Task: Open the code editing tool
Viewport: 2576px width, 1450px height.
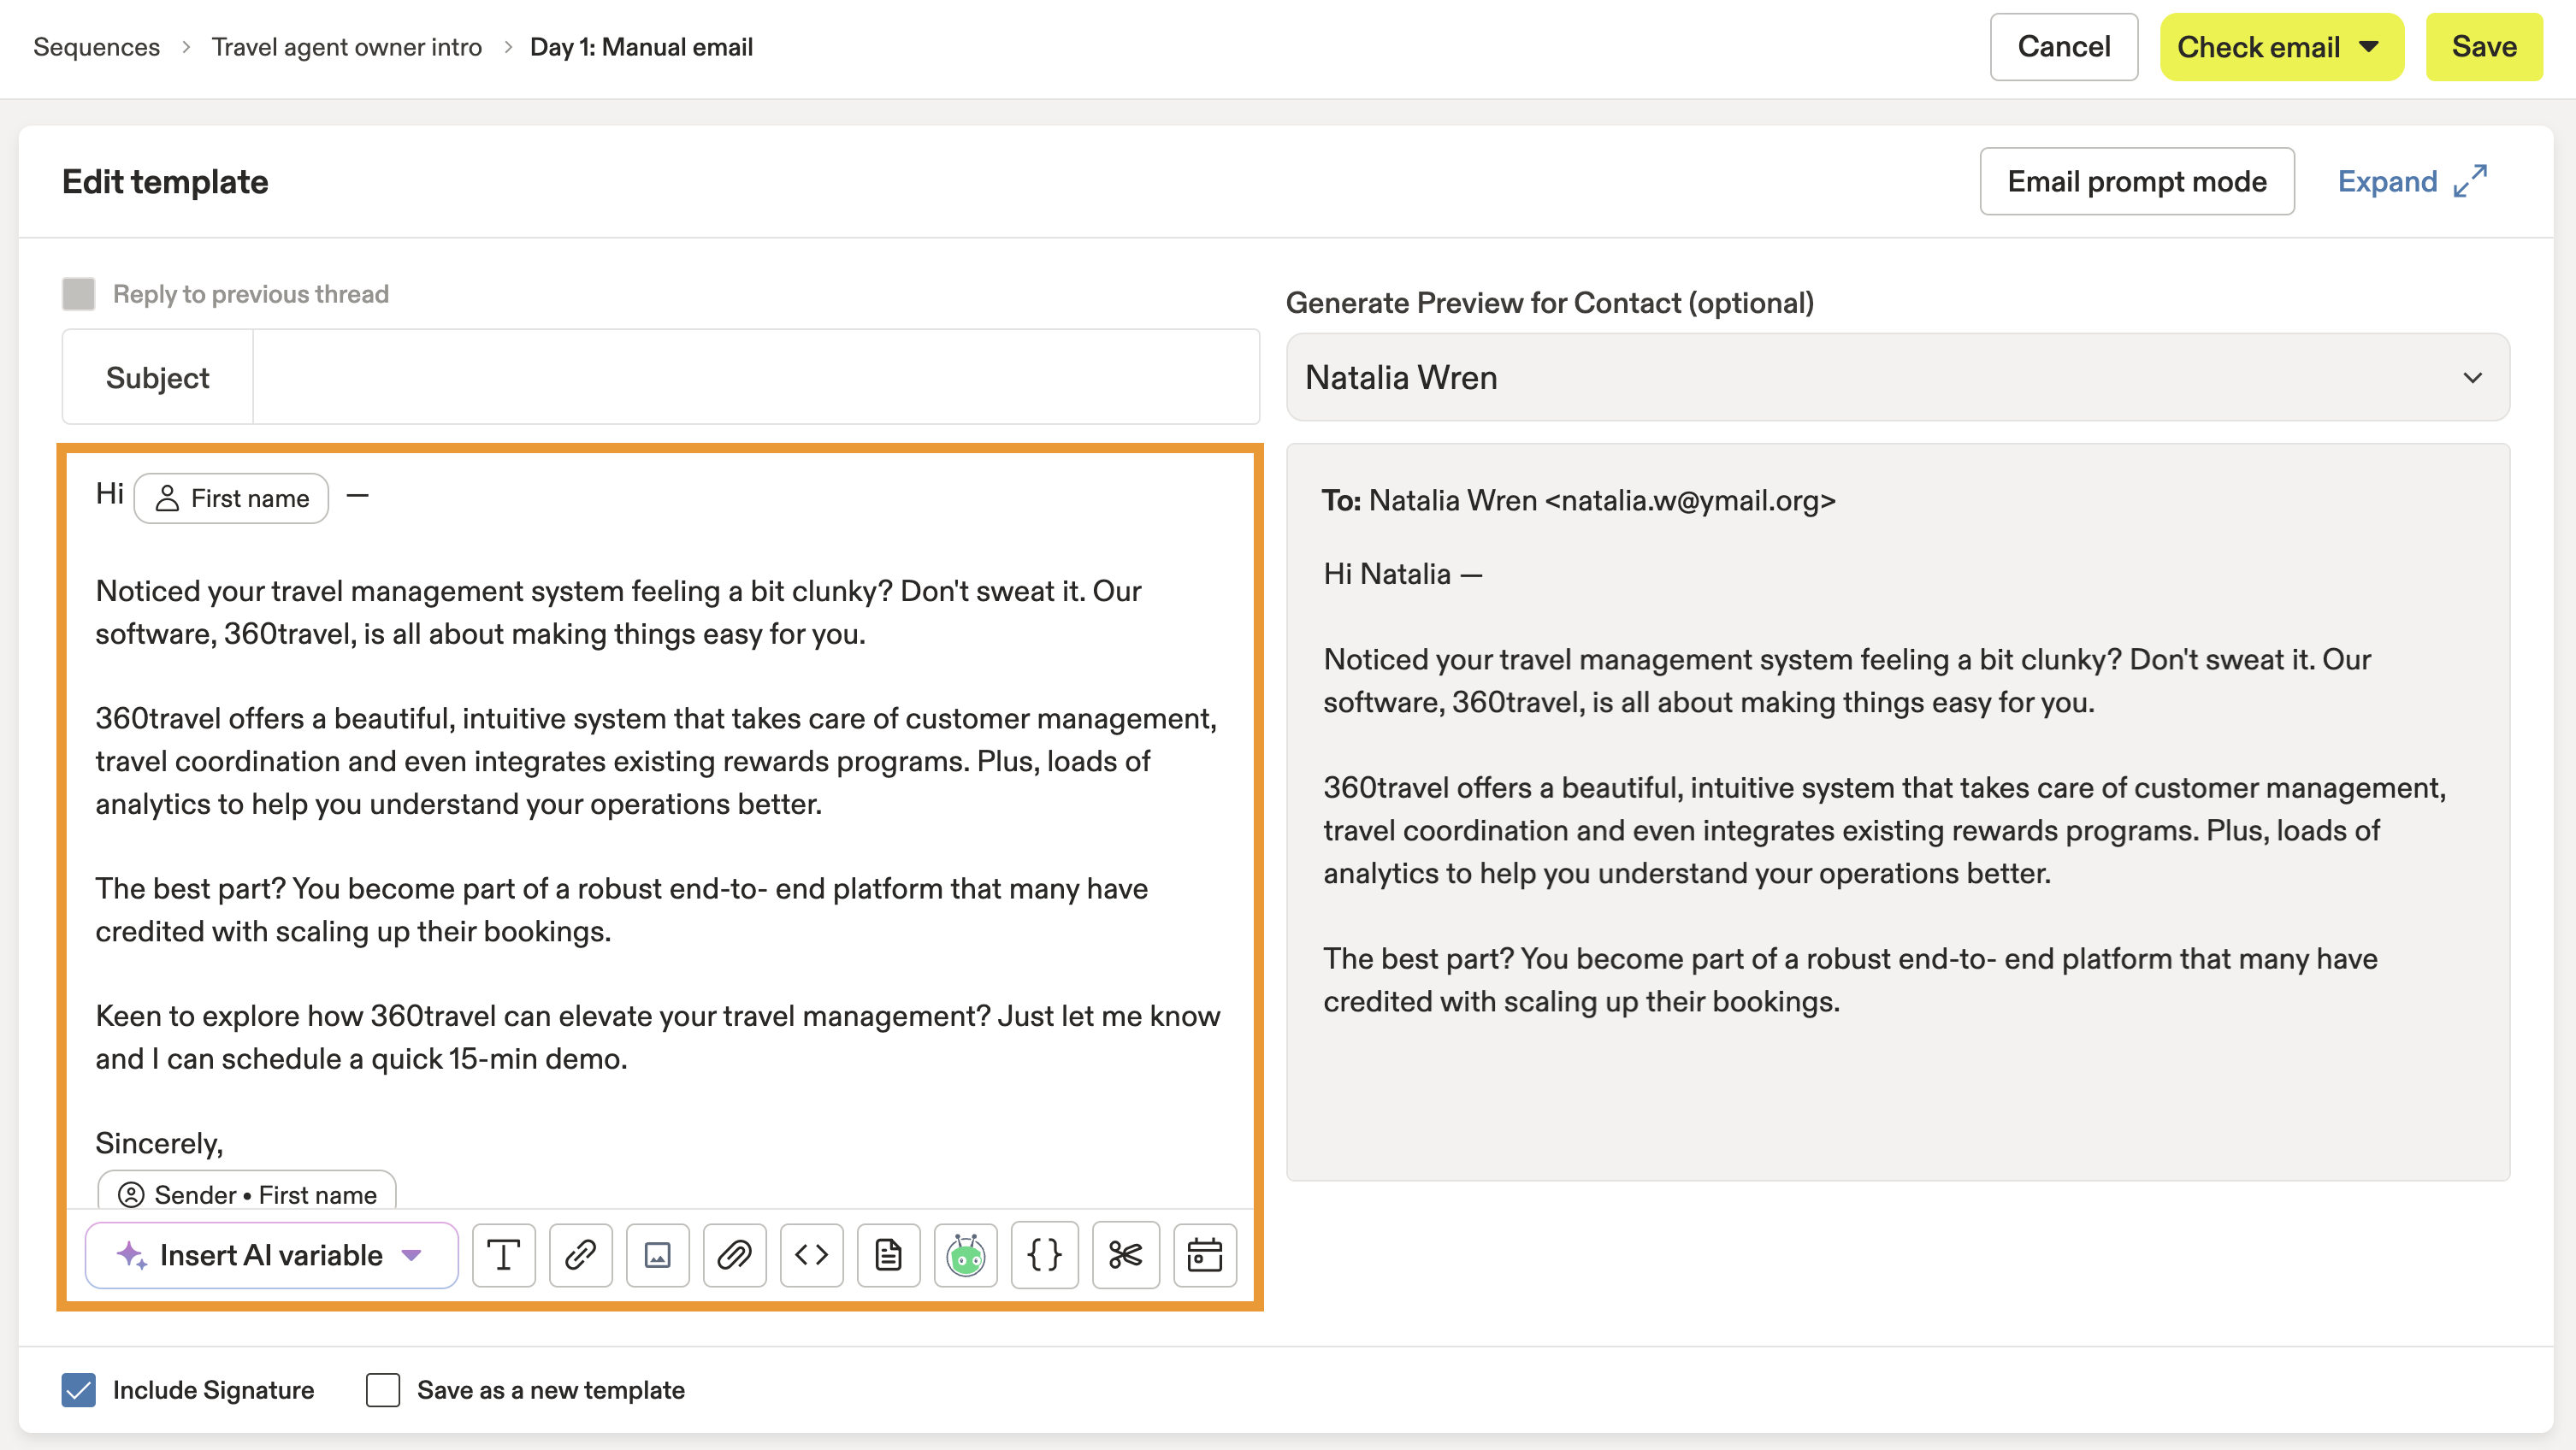Action: pyautogui.click(x=811, y=1255)
